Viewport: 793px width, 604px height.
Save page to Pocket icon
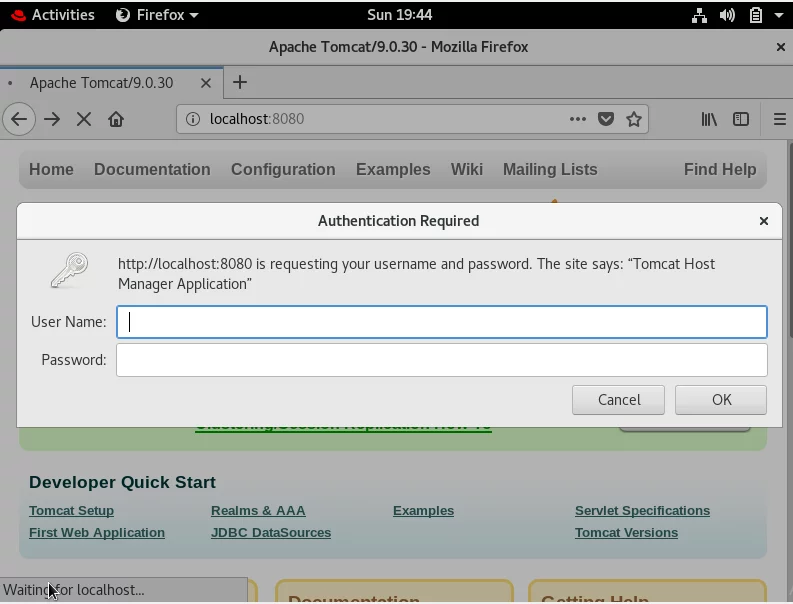[605, 119]
